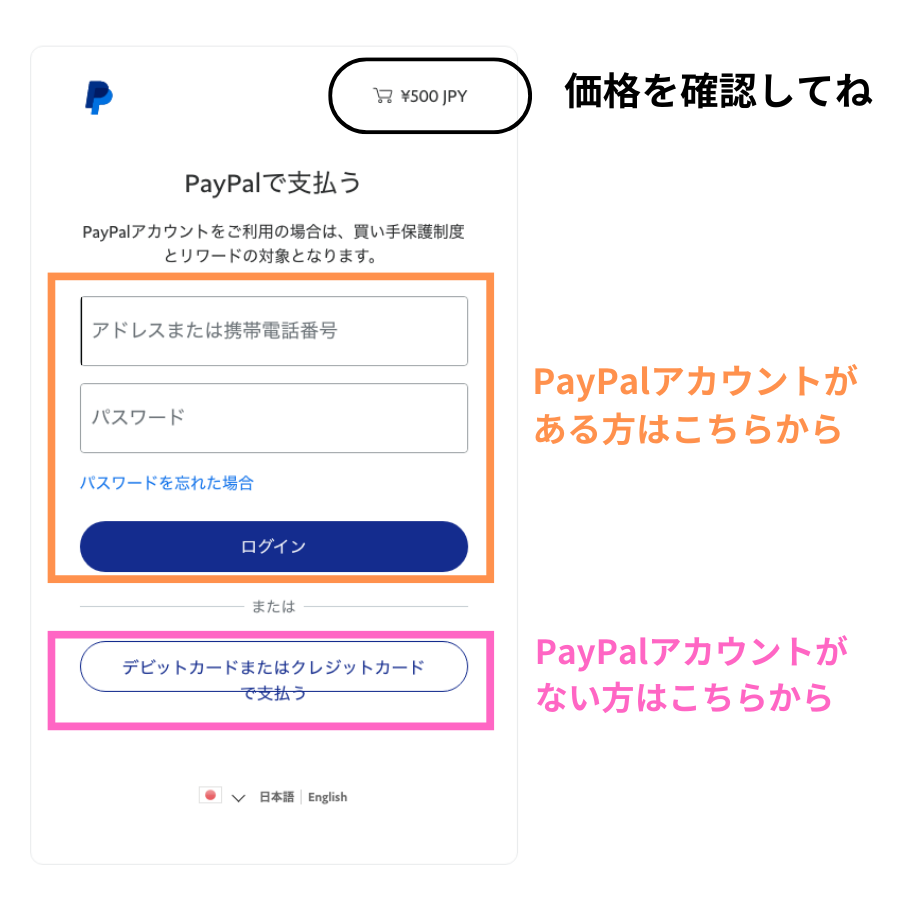The height and width of the screenshot is (900, 900).
Task: Click the 価格を確認してね annotation text
Action: tap(718, 91)
